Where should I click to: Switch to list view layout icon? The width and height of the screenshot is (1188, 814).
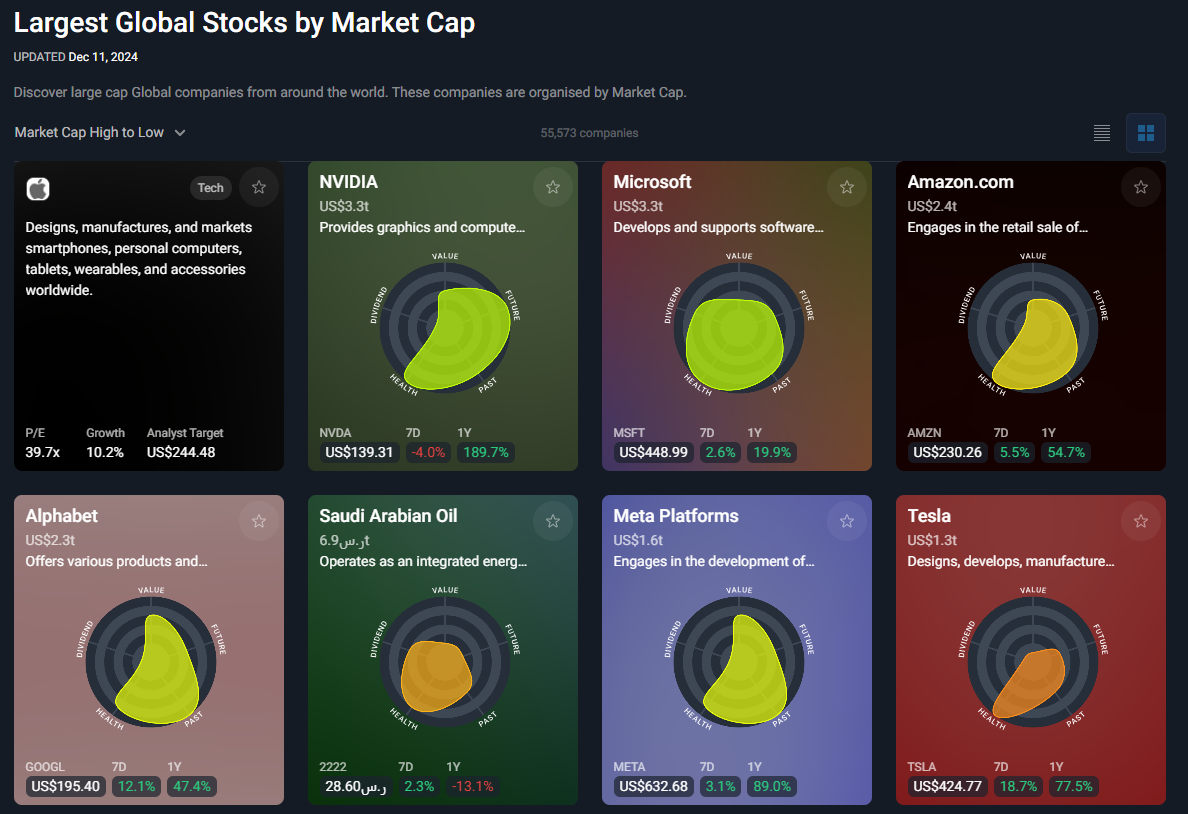[x=1101, y=132]
